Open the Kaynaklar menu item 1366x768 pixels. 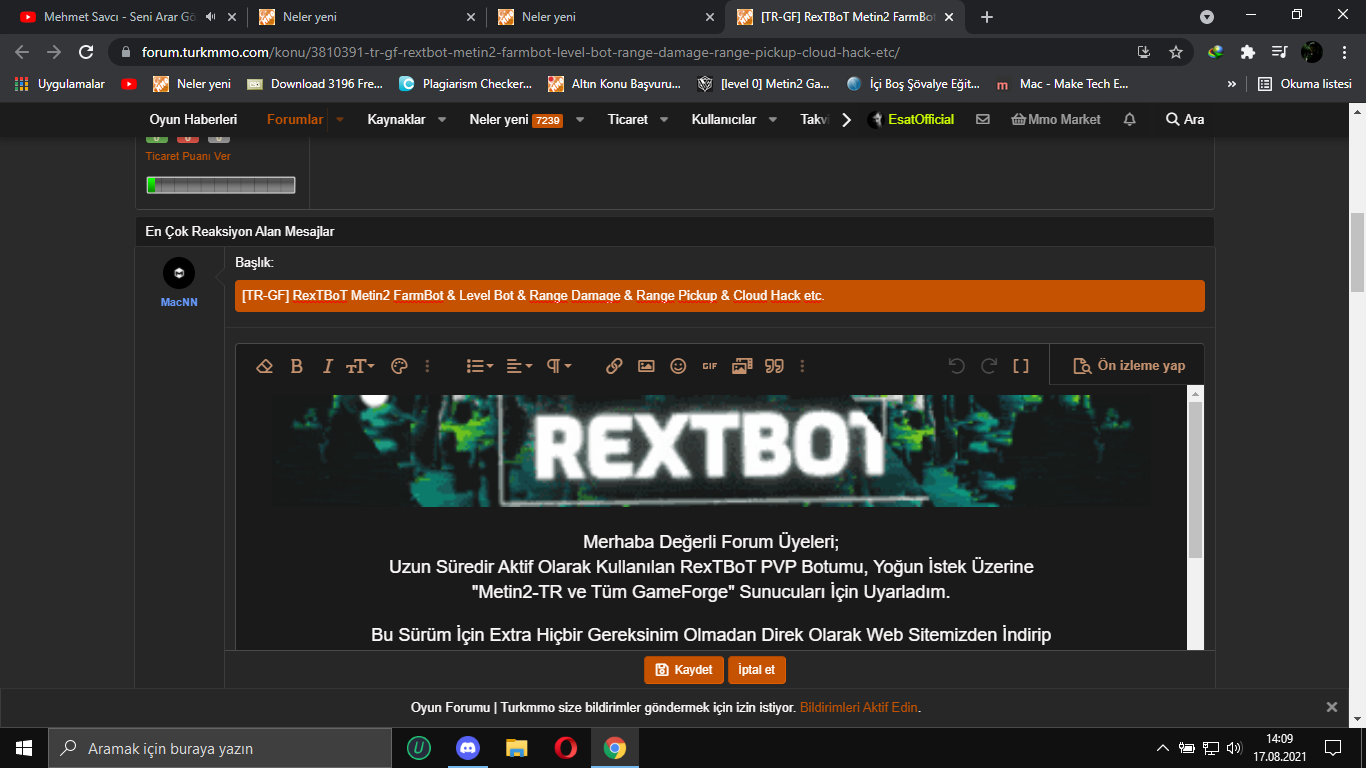[x=396, y=119]
